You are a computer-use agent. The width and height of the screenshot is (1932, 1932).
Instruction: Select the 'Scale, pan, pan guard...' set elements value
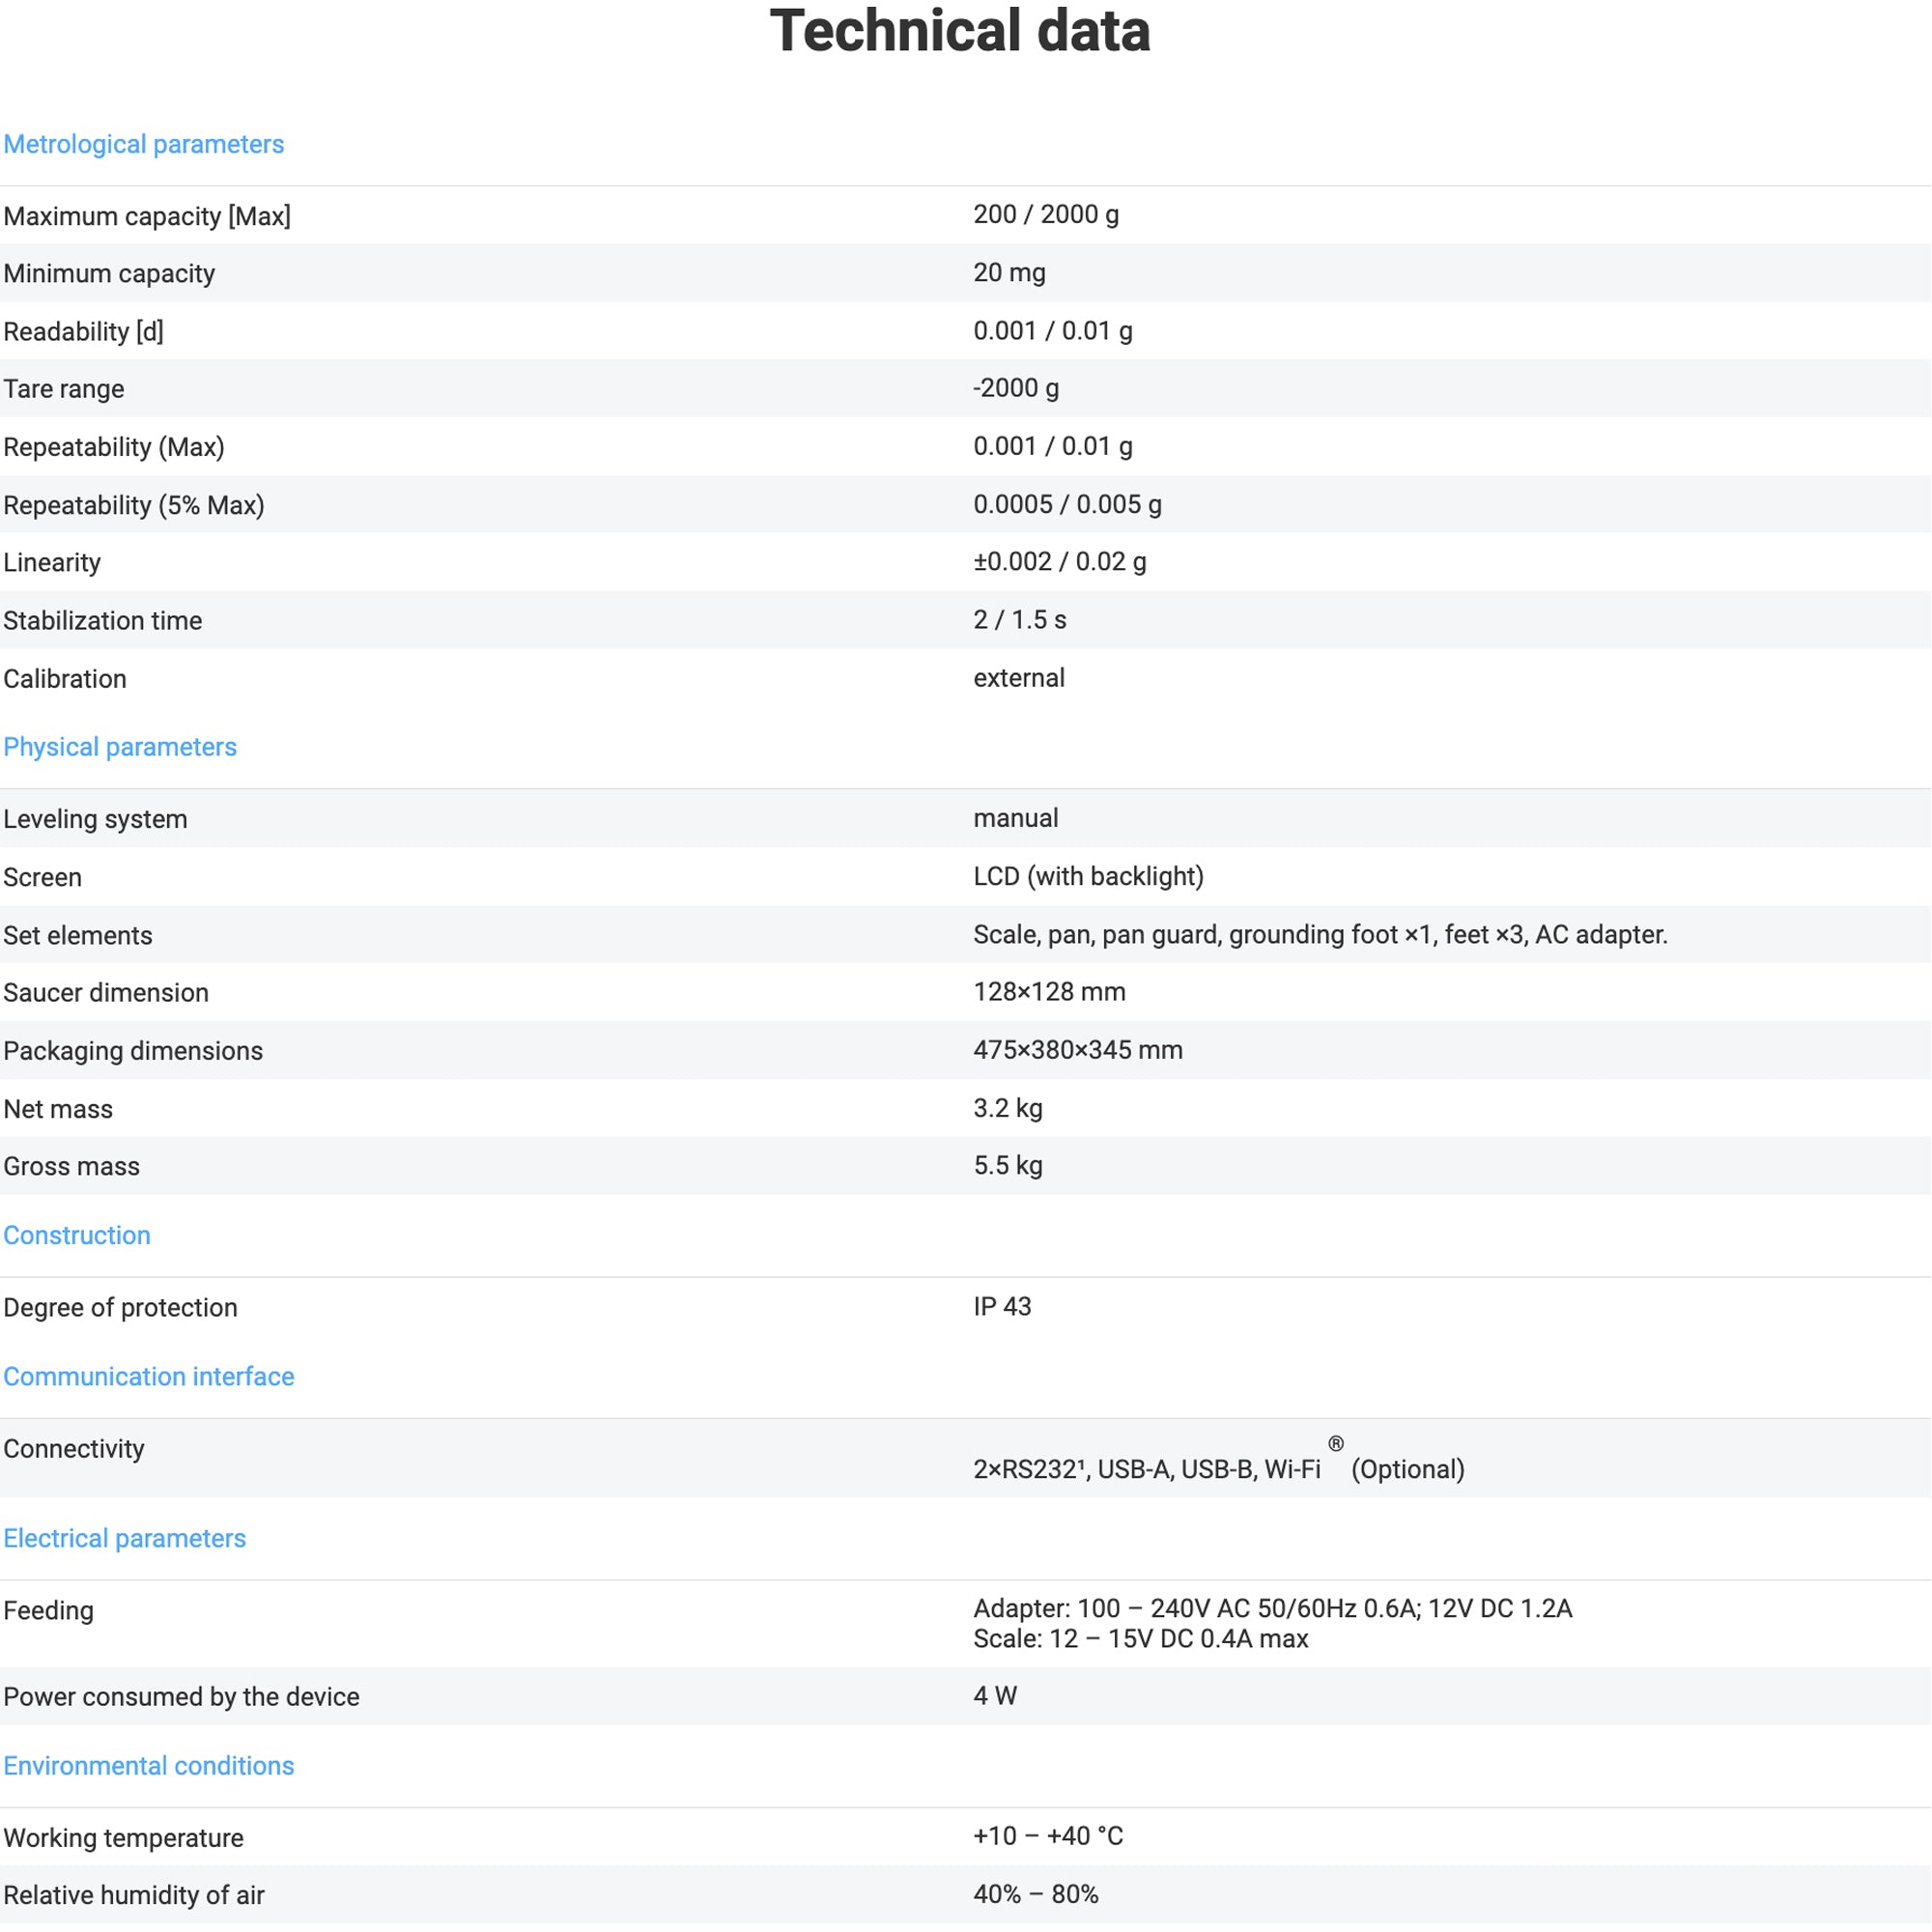pyautogui.click(x=1321, y=934)
